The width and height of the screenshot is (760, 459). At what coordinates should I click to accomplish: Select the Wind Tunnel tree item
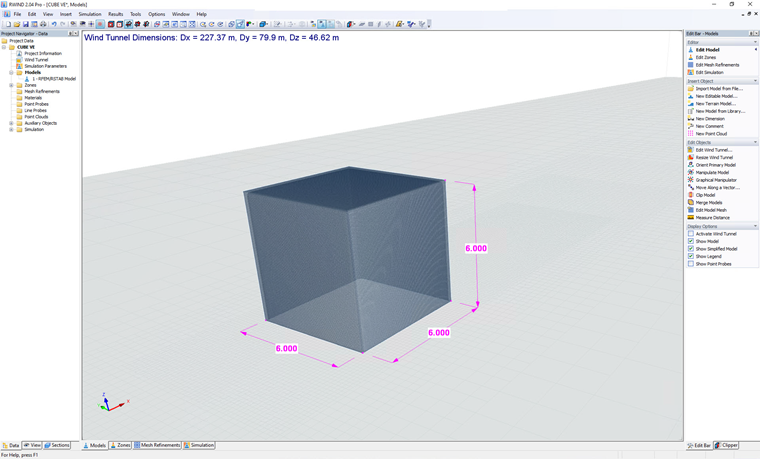pyautogui.click(x=36, y=60)
